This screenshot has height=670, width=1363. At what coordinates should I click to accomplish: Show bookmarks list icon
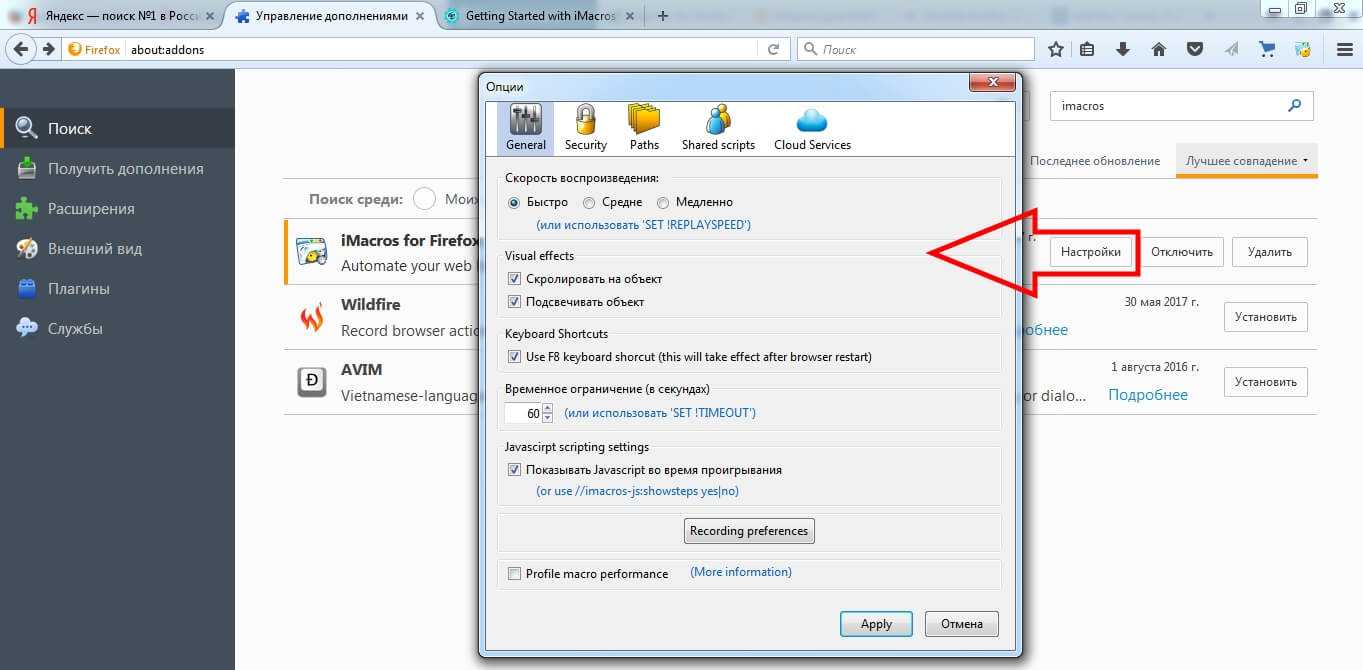[1087, 49]
